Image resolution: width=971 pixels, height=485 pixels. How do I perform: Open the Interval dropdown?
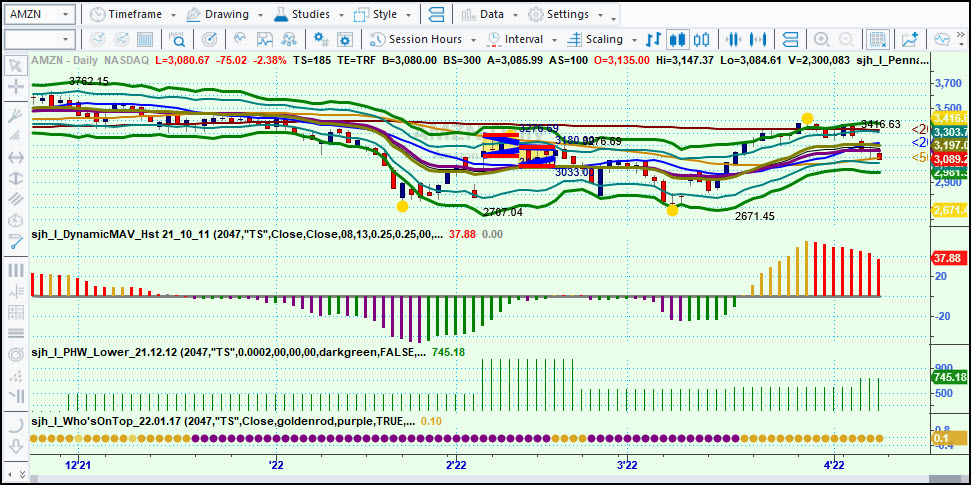click(521, 40)
